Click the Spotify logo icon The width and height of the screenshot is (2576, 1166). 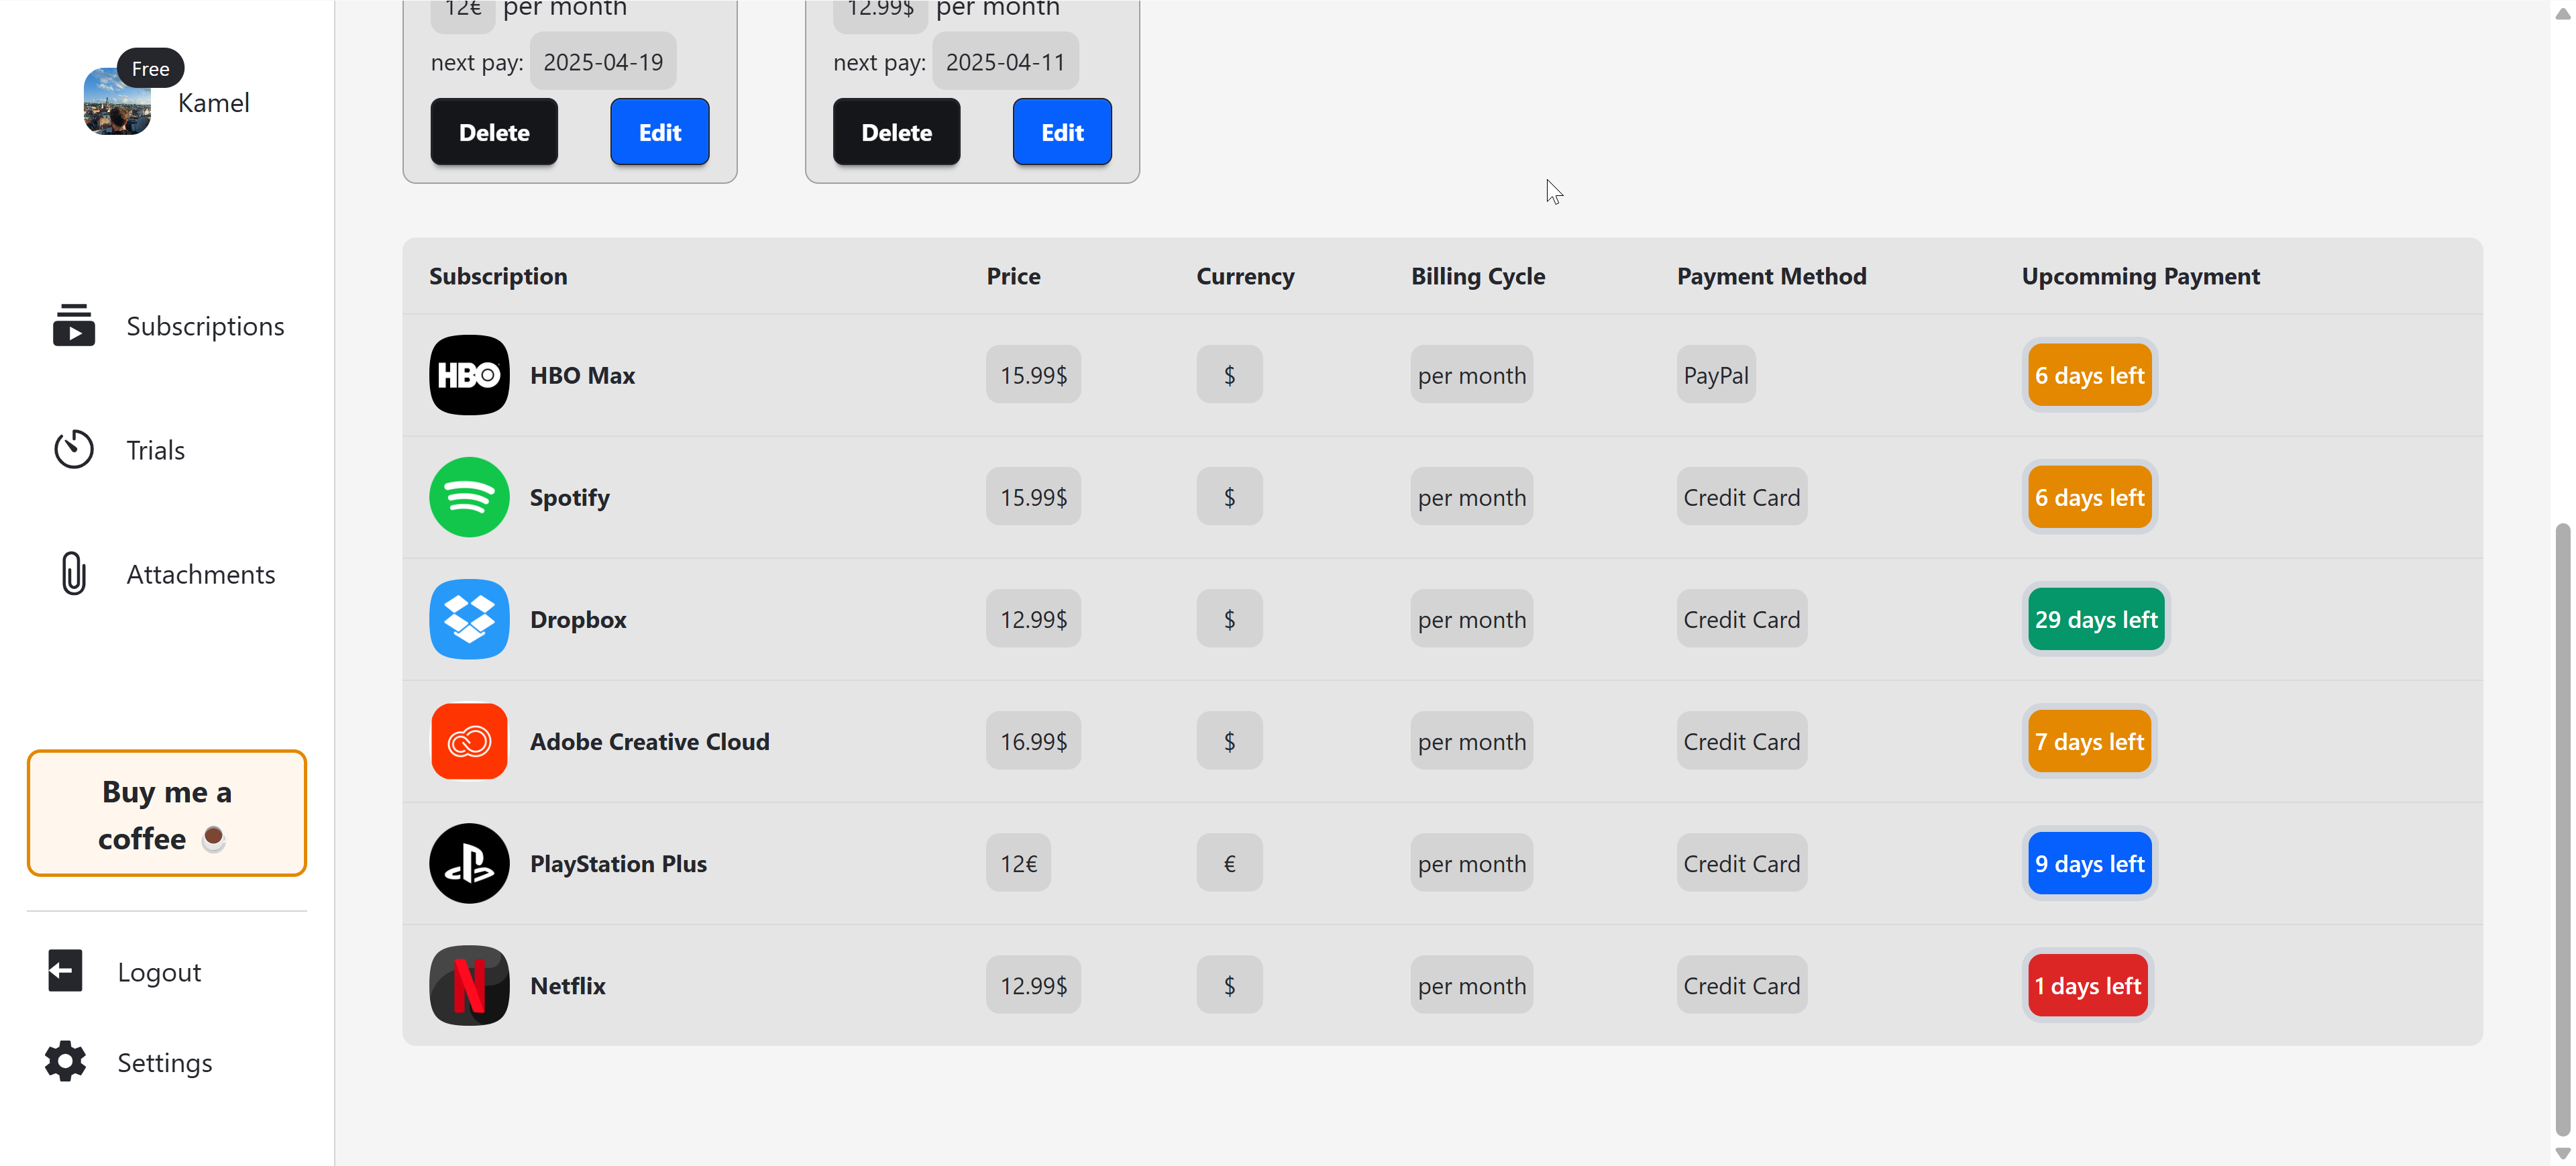469,497
